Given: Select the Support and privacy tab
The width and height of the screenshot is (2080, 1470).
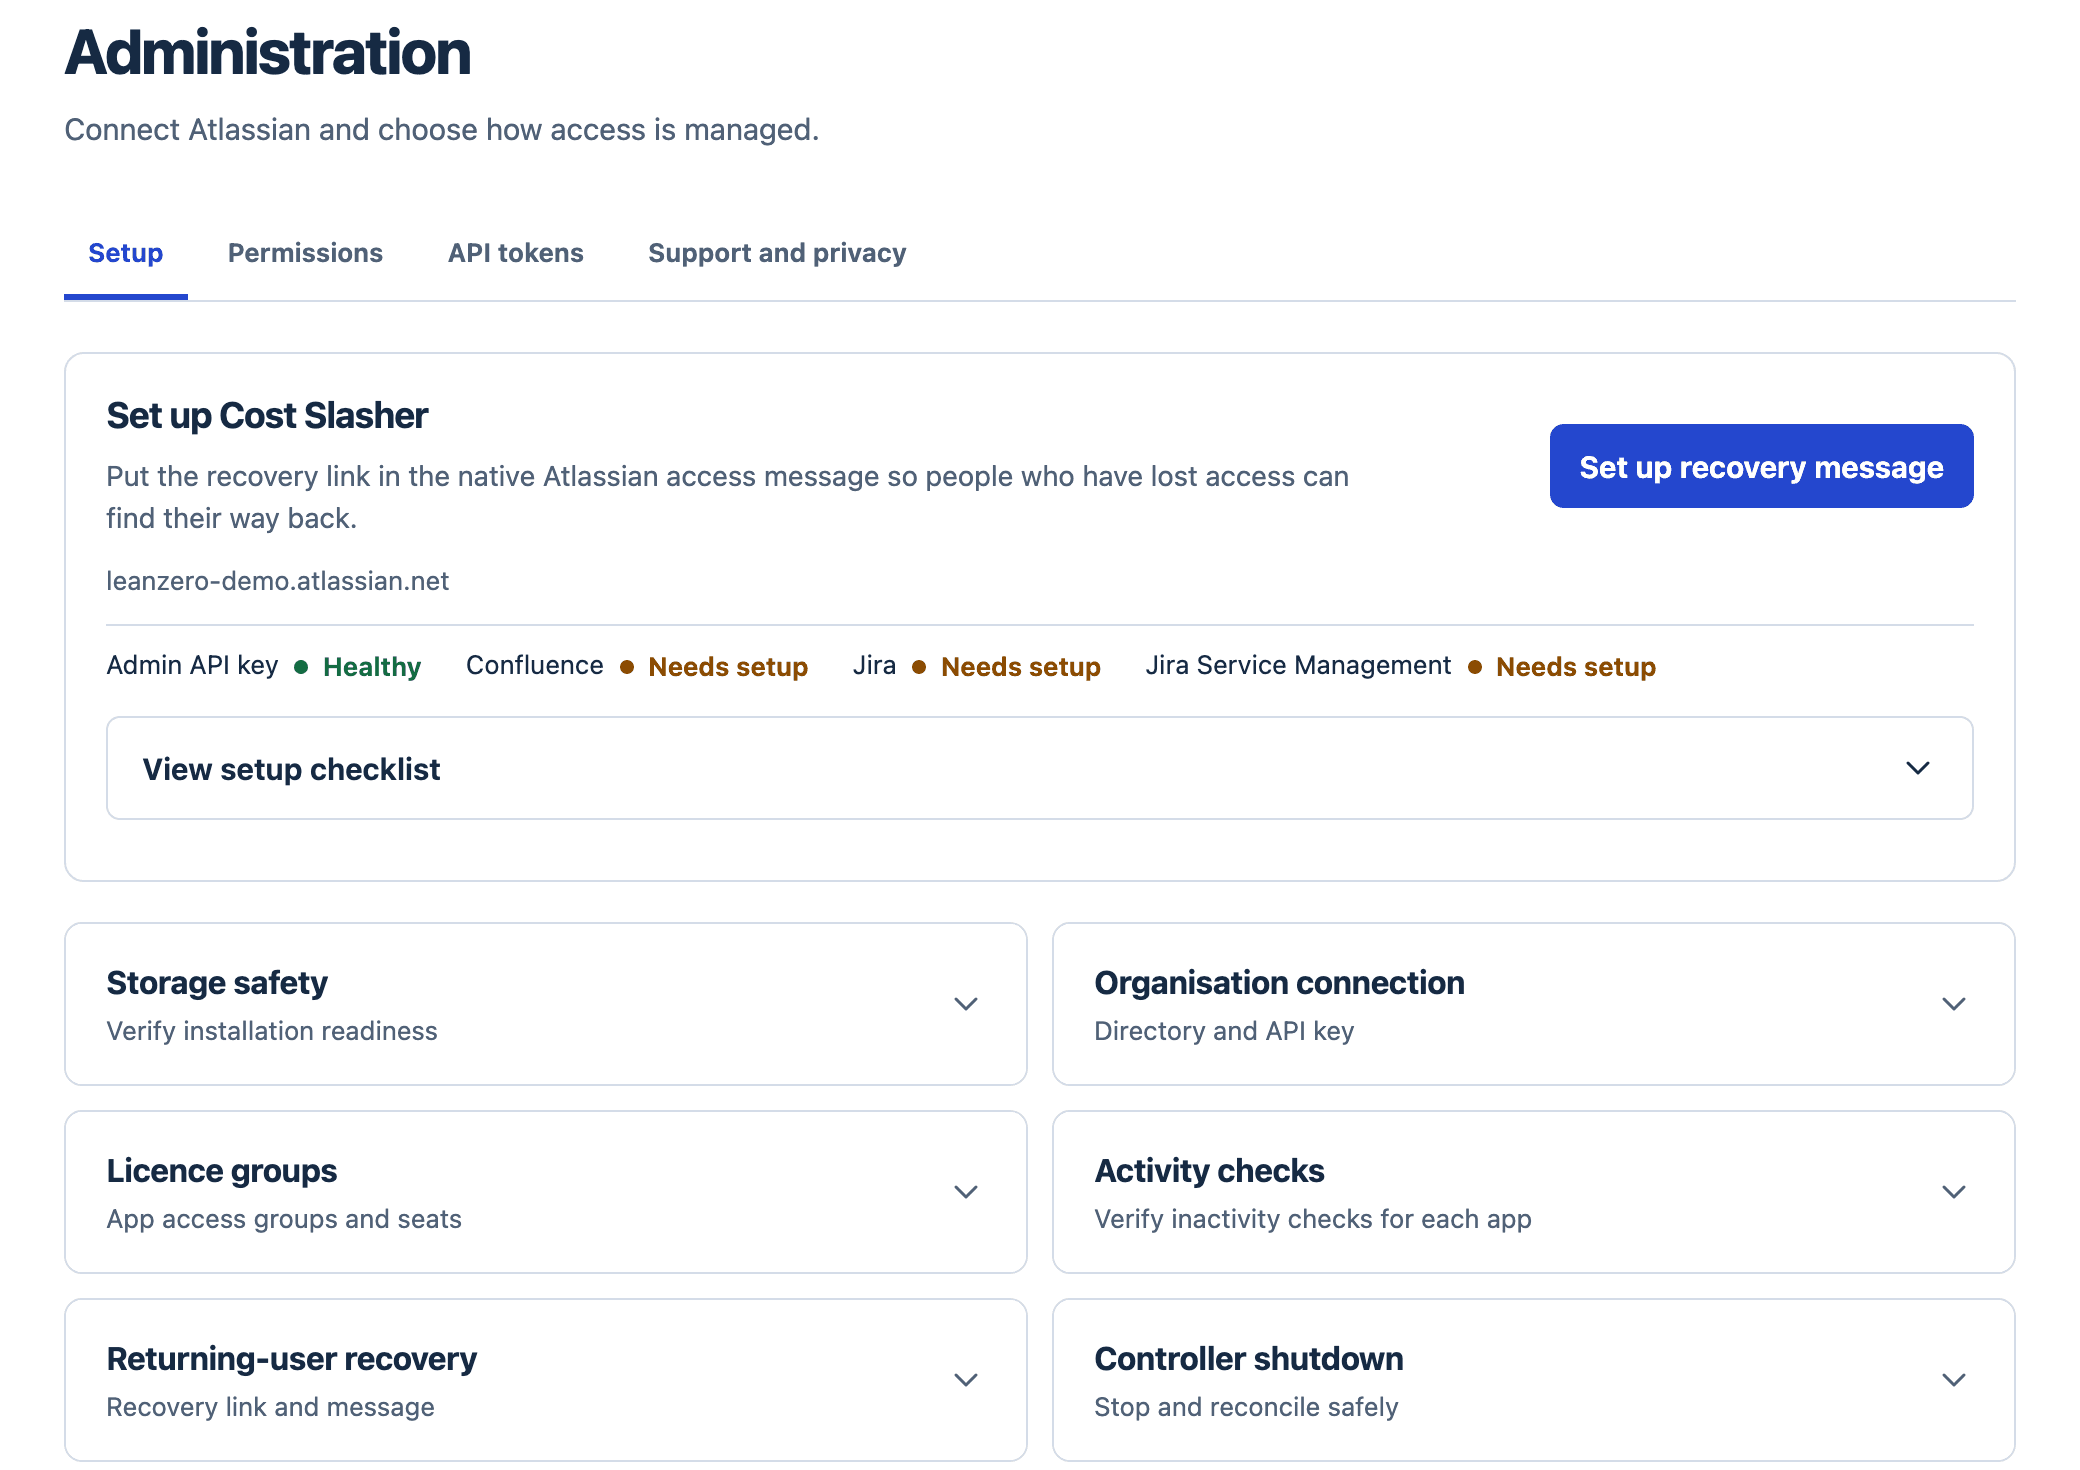Looking at the screenshot, I should [x=777, y=253].
